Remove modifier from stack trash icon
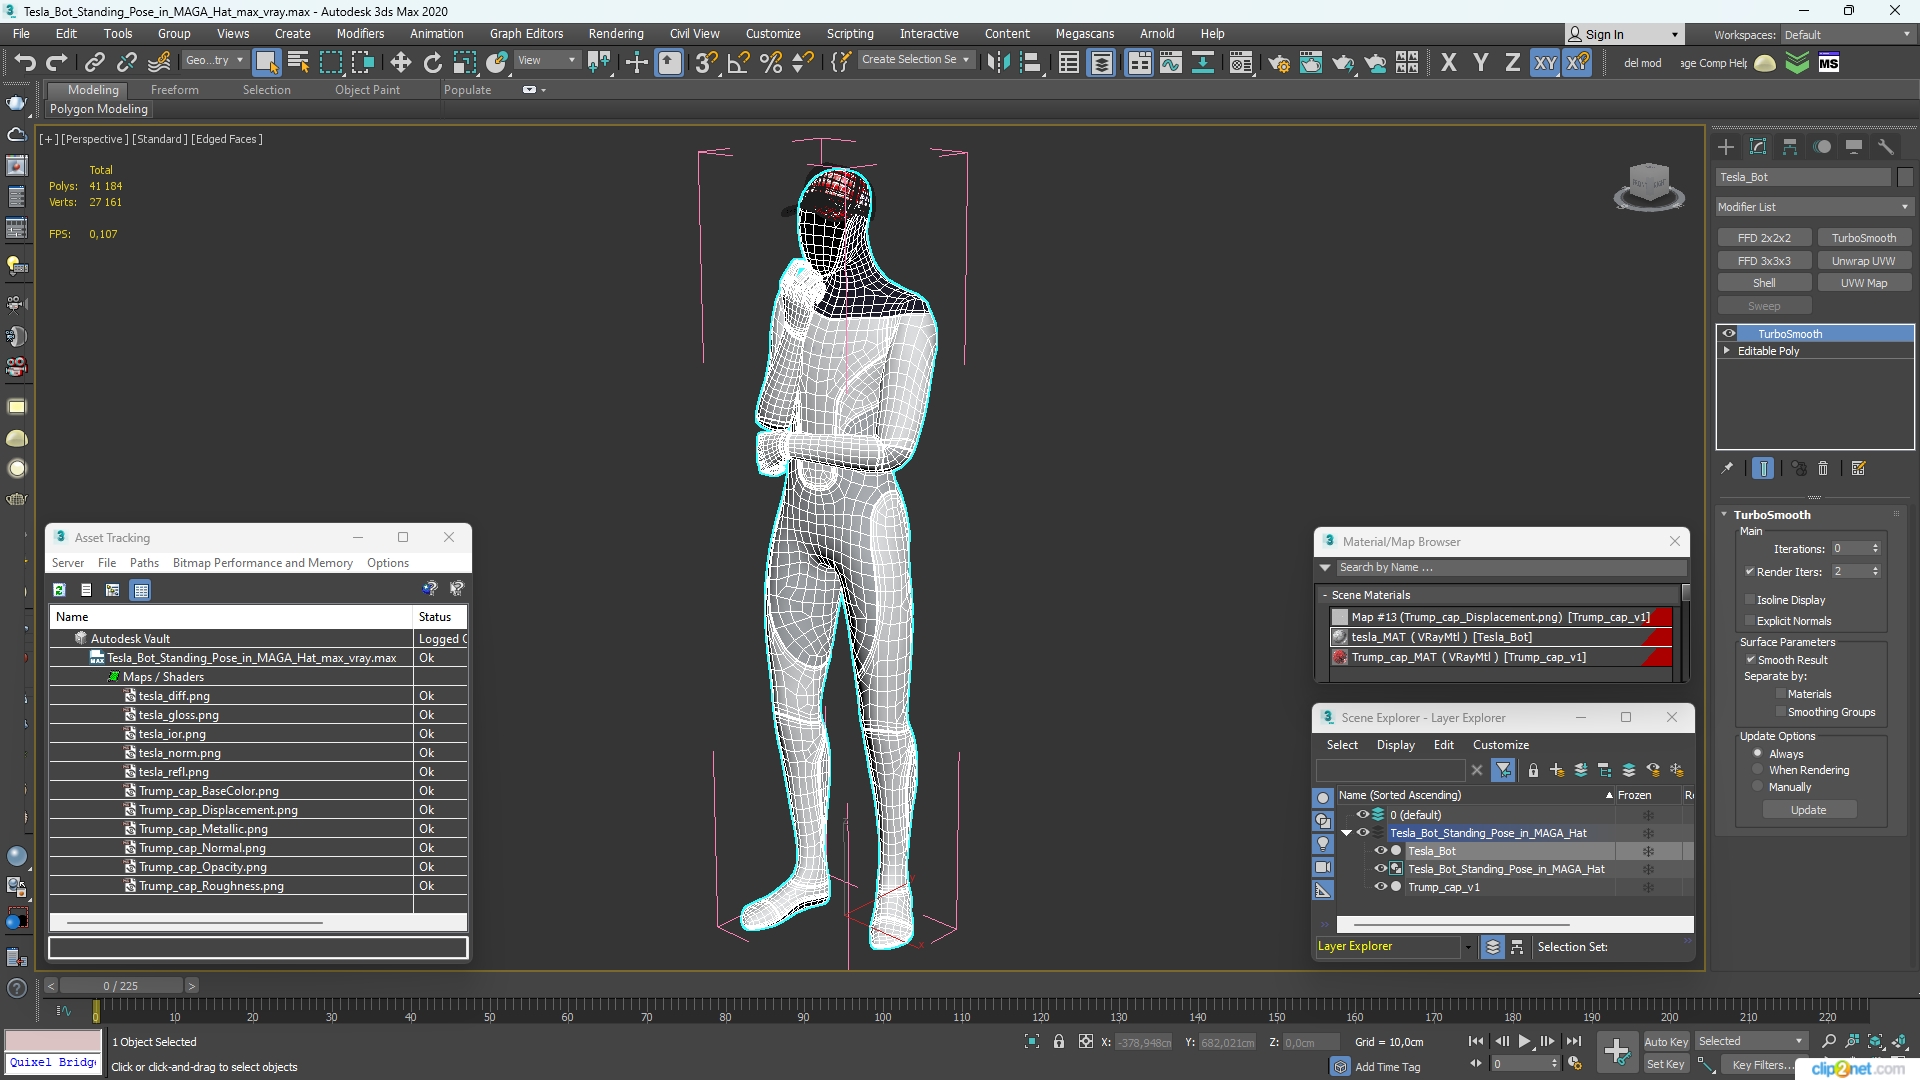Image resolution: width=1920 pixels, height=1080 pixels. [1823, 468]
